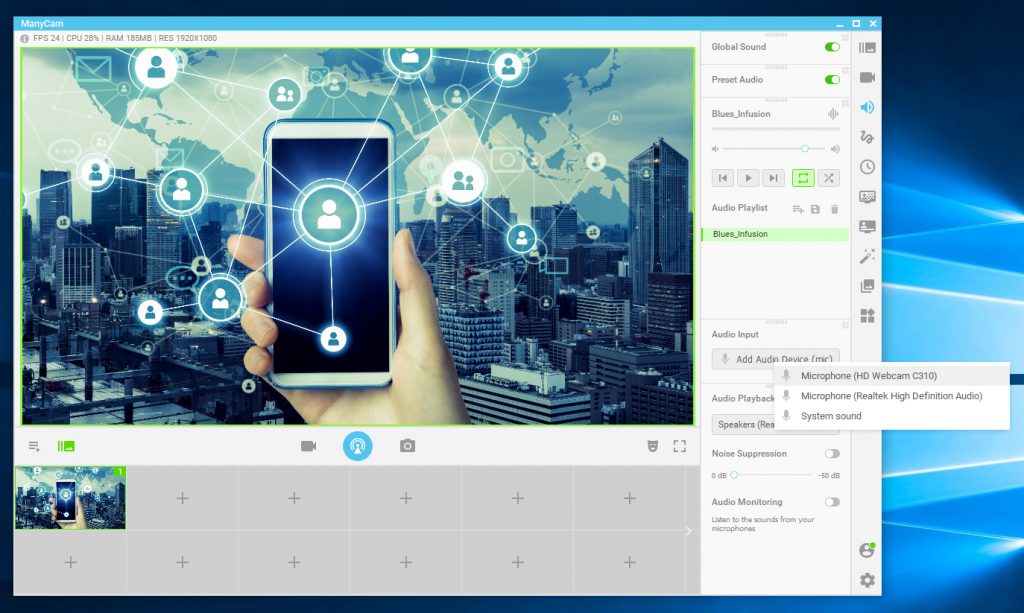
Task: Take a snapshot with the camera icon
Action: pyautogui.click(x=408, y=446)
